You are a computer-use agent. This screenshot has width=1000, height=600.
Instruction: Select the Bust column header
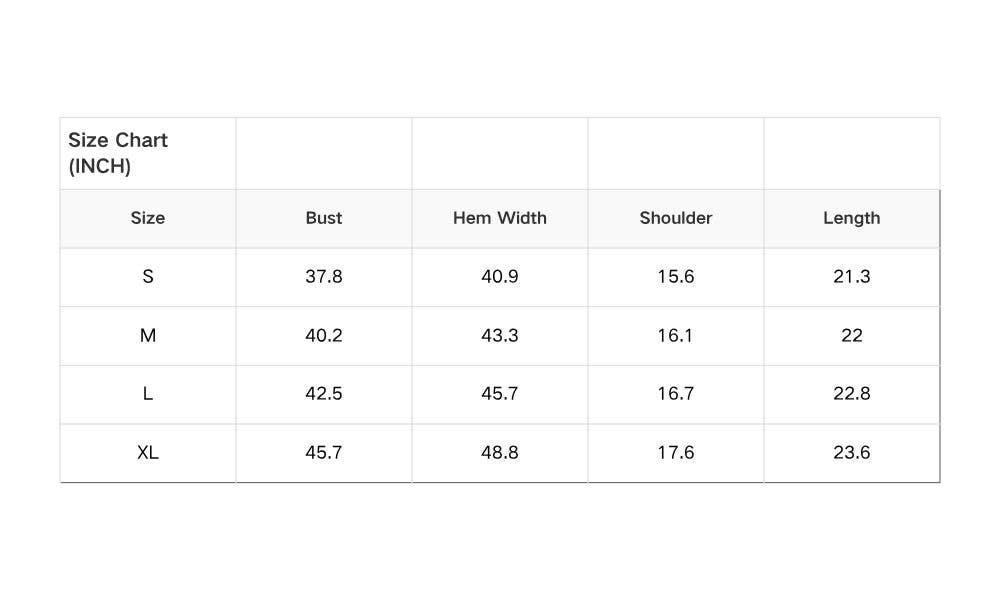(x=324, y=218)
